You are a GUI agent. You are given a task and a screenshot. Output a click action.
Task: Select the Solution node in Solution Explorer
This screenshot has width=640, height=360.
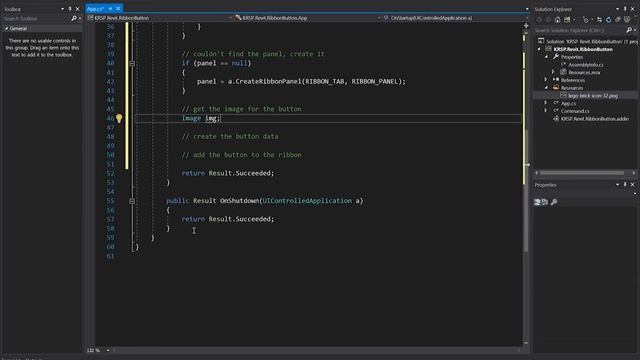coord(588,42)
